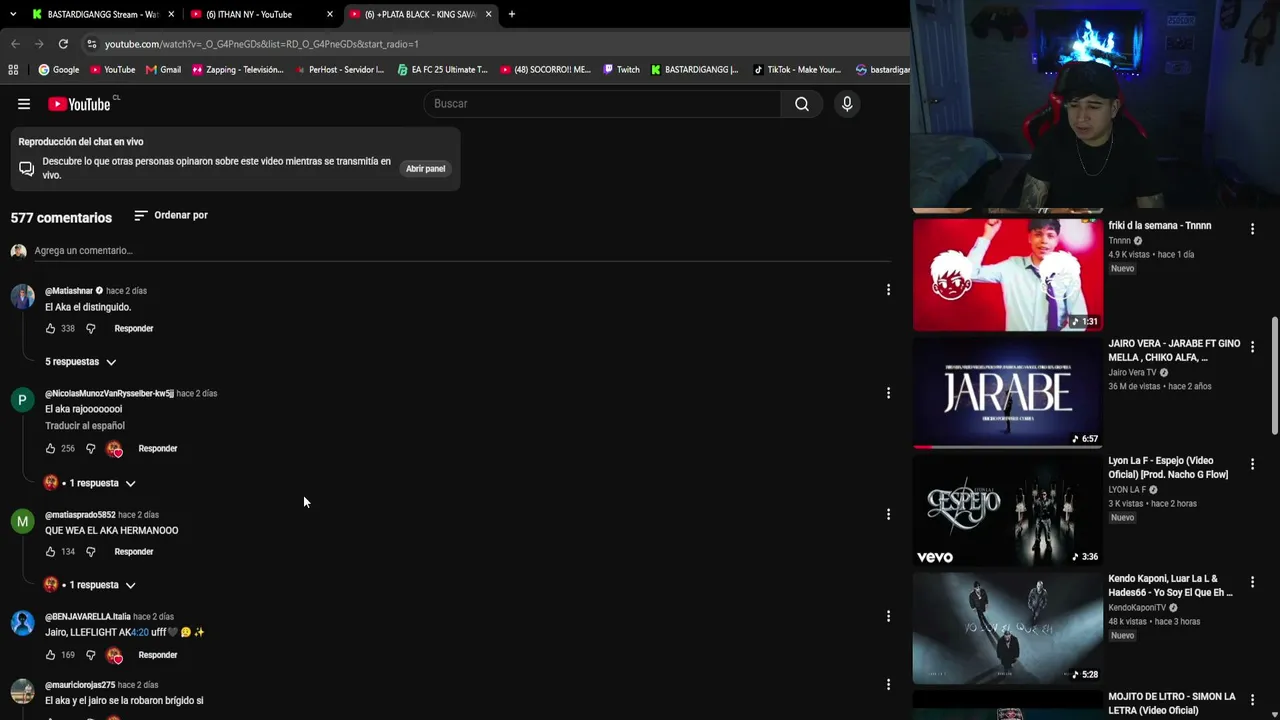Open more options for 'friki d la semana' video

tap(1252, 229)
